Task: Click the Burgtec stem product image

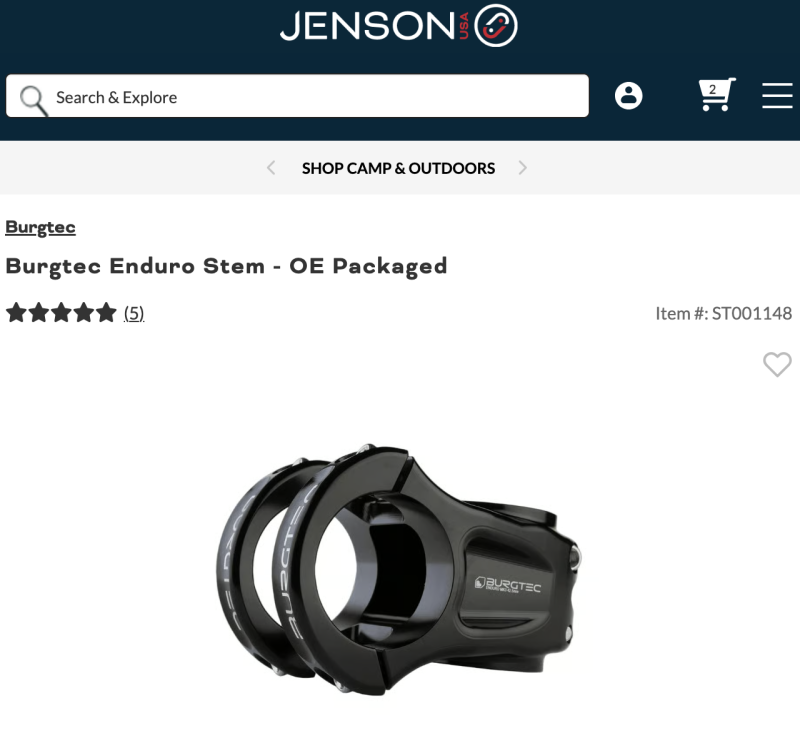Action: (x=399, y=569)
